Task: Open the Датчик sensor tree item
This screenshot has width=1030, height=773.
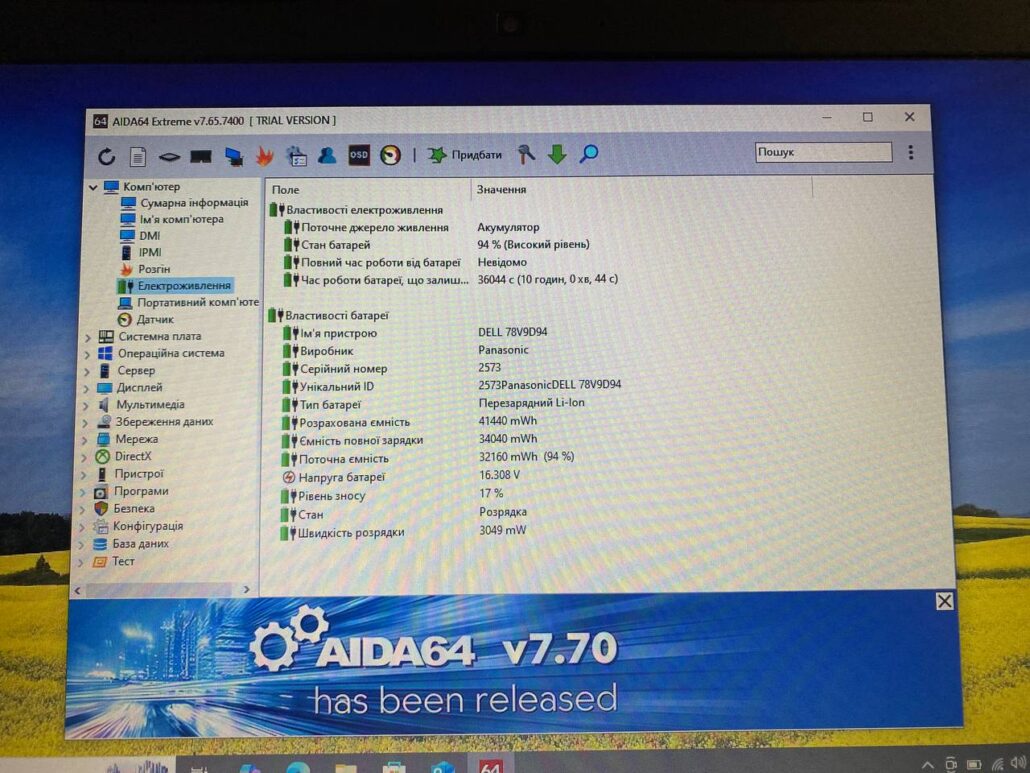Action: 145,320
